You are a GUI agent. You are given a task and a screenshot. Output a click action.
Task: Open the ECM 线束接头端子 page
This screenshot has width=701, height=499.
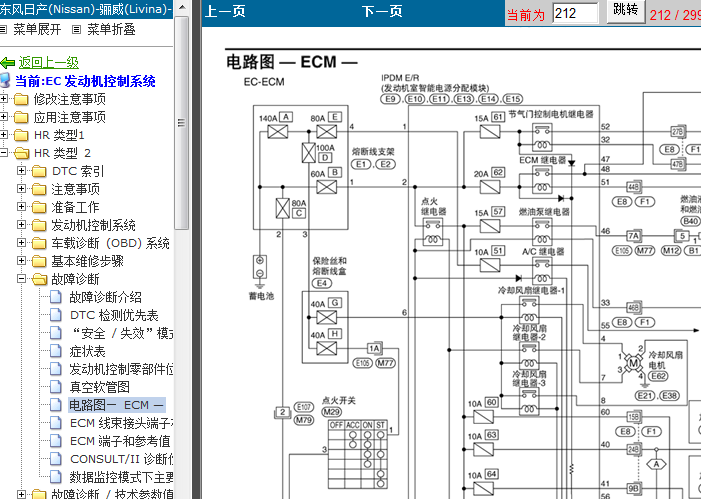(x=122, y=423)
